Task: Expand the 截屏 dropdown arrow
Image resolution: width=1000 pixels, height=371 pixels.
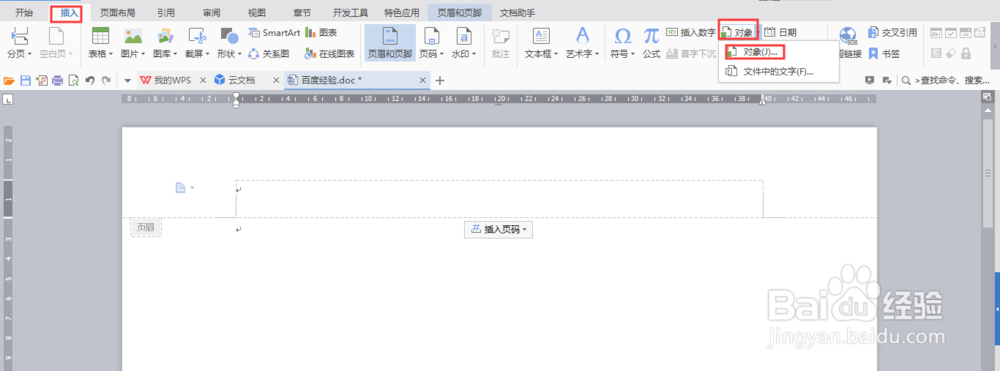Action: [207, 54]
